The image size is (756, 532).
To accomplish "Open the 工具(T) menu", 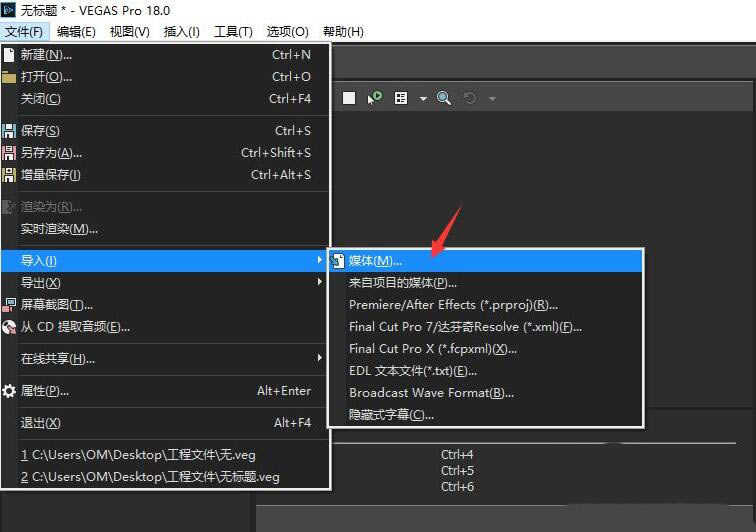I will pos(233,32).
